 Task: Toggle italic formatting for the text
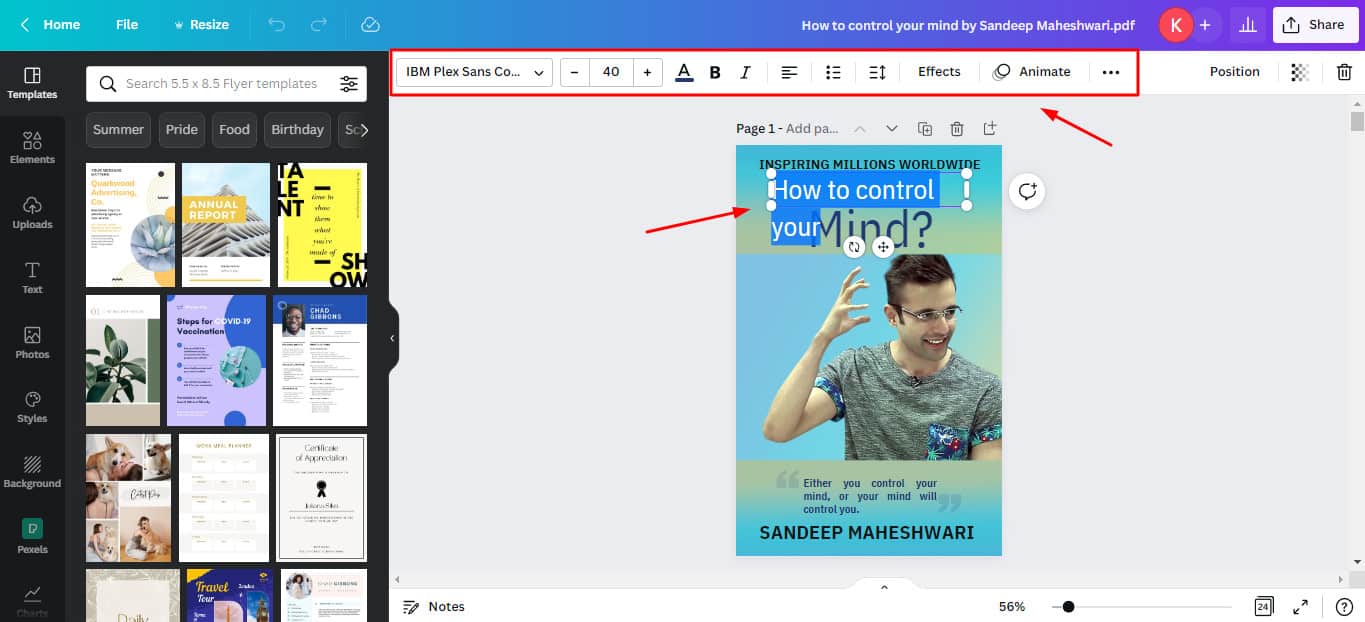tap(745, 72)
